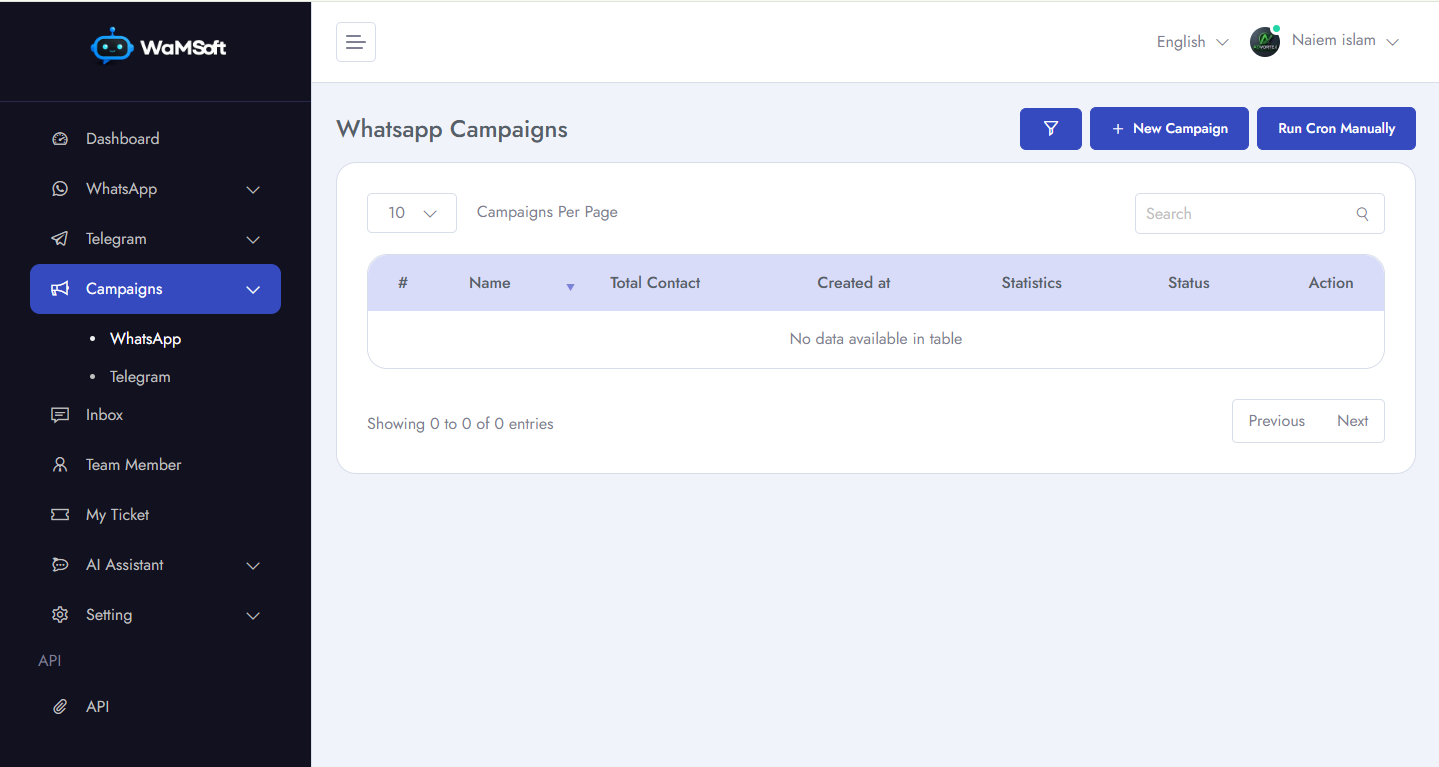Go to the Inbox page
This screenshot has width=1439, height=767.
point(155,415)
